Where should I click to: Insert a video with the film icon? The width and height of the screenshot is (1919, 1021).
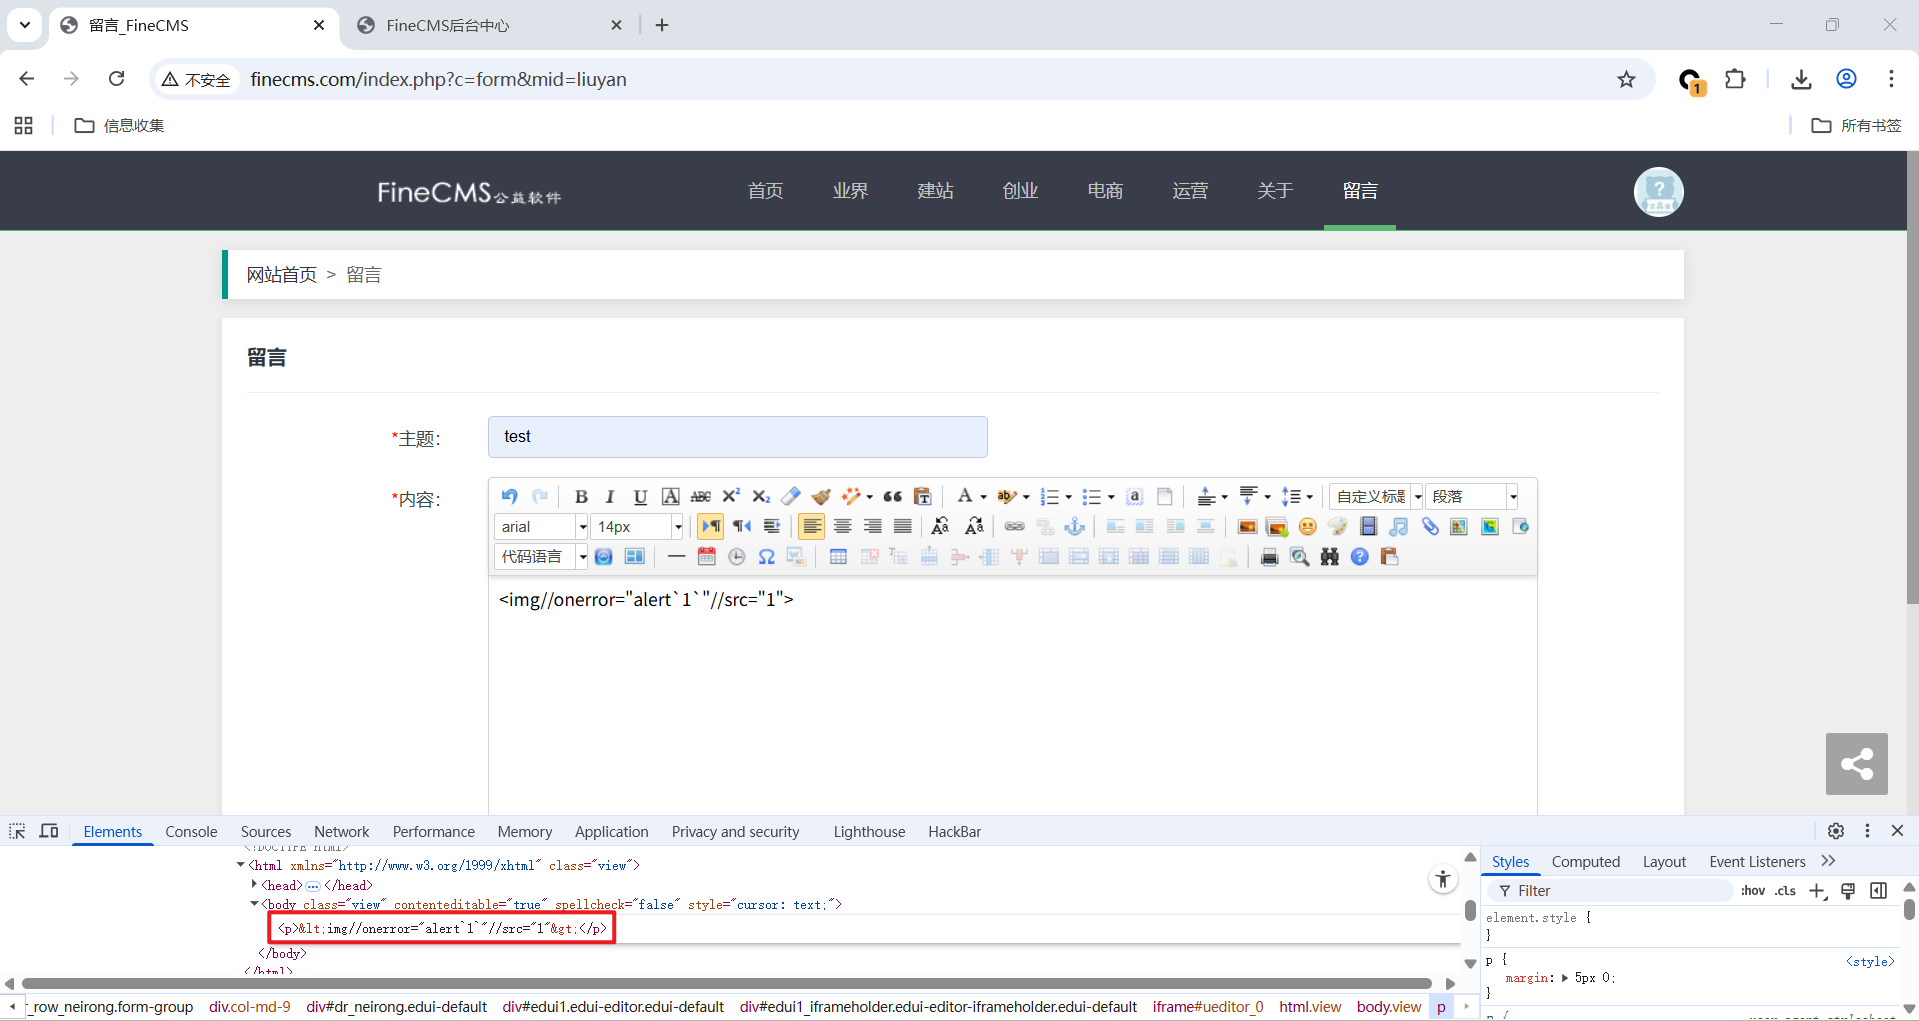pyautogui.click(x=1369, y=527)
